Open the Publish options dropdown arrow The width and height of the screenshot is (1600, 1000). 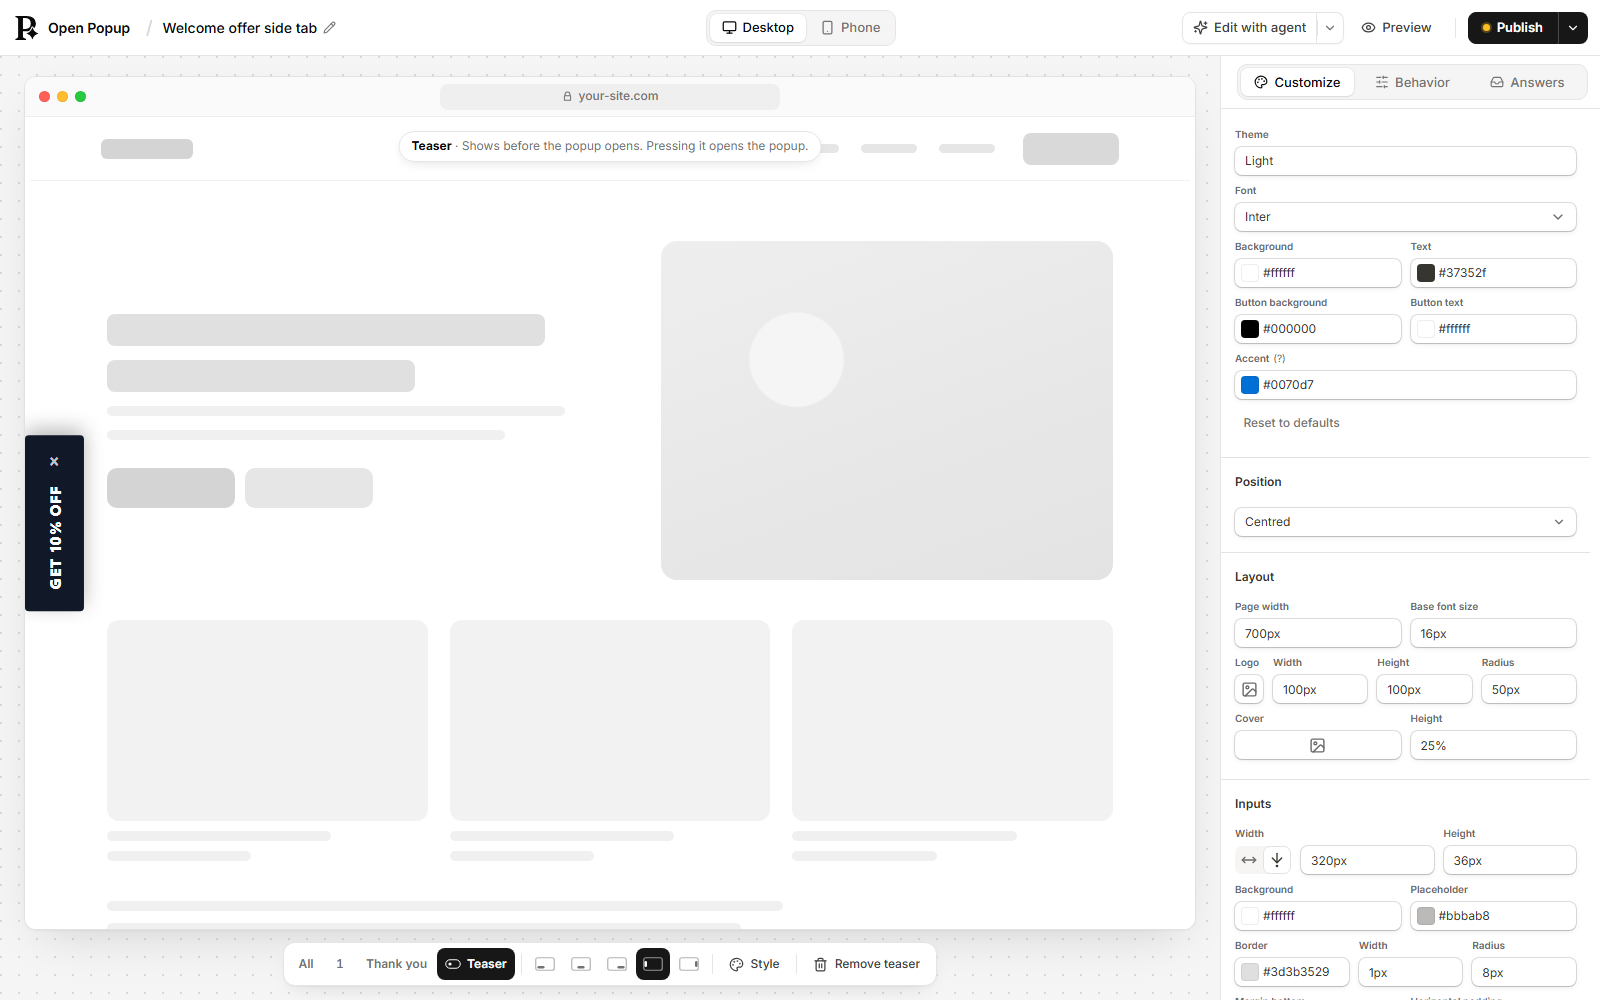coord(1573,28)
